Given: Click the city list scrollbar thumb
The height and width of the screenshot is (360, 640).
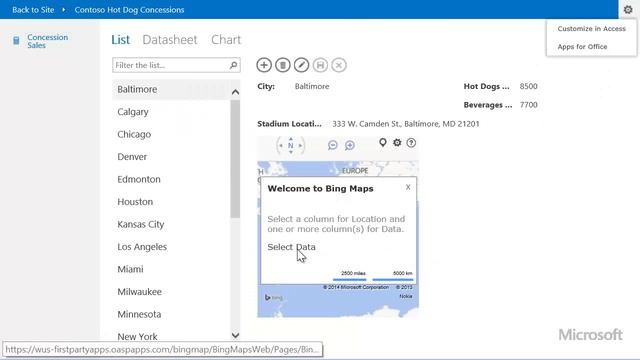Looking at the screenshot, I should tap(235, 159).
